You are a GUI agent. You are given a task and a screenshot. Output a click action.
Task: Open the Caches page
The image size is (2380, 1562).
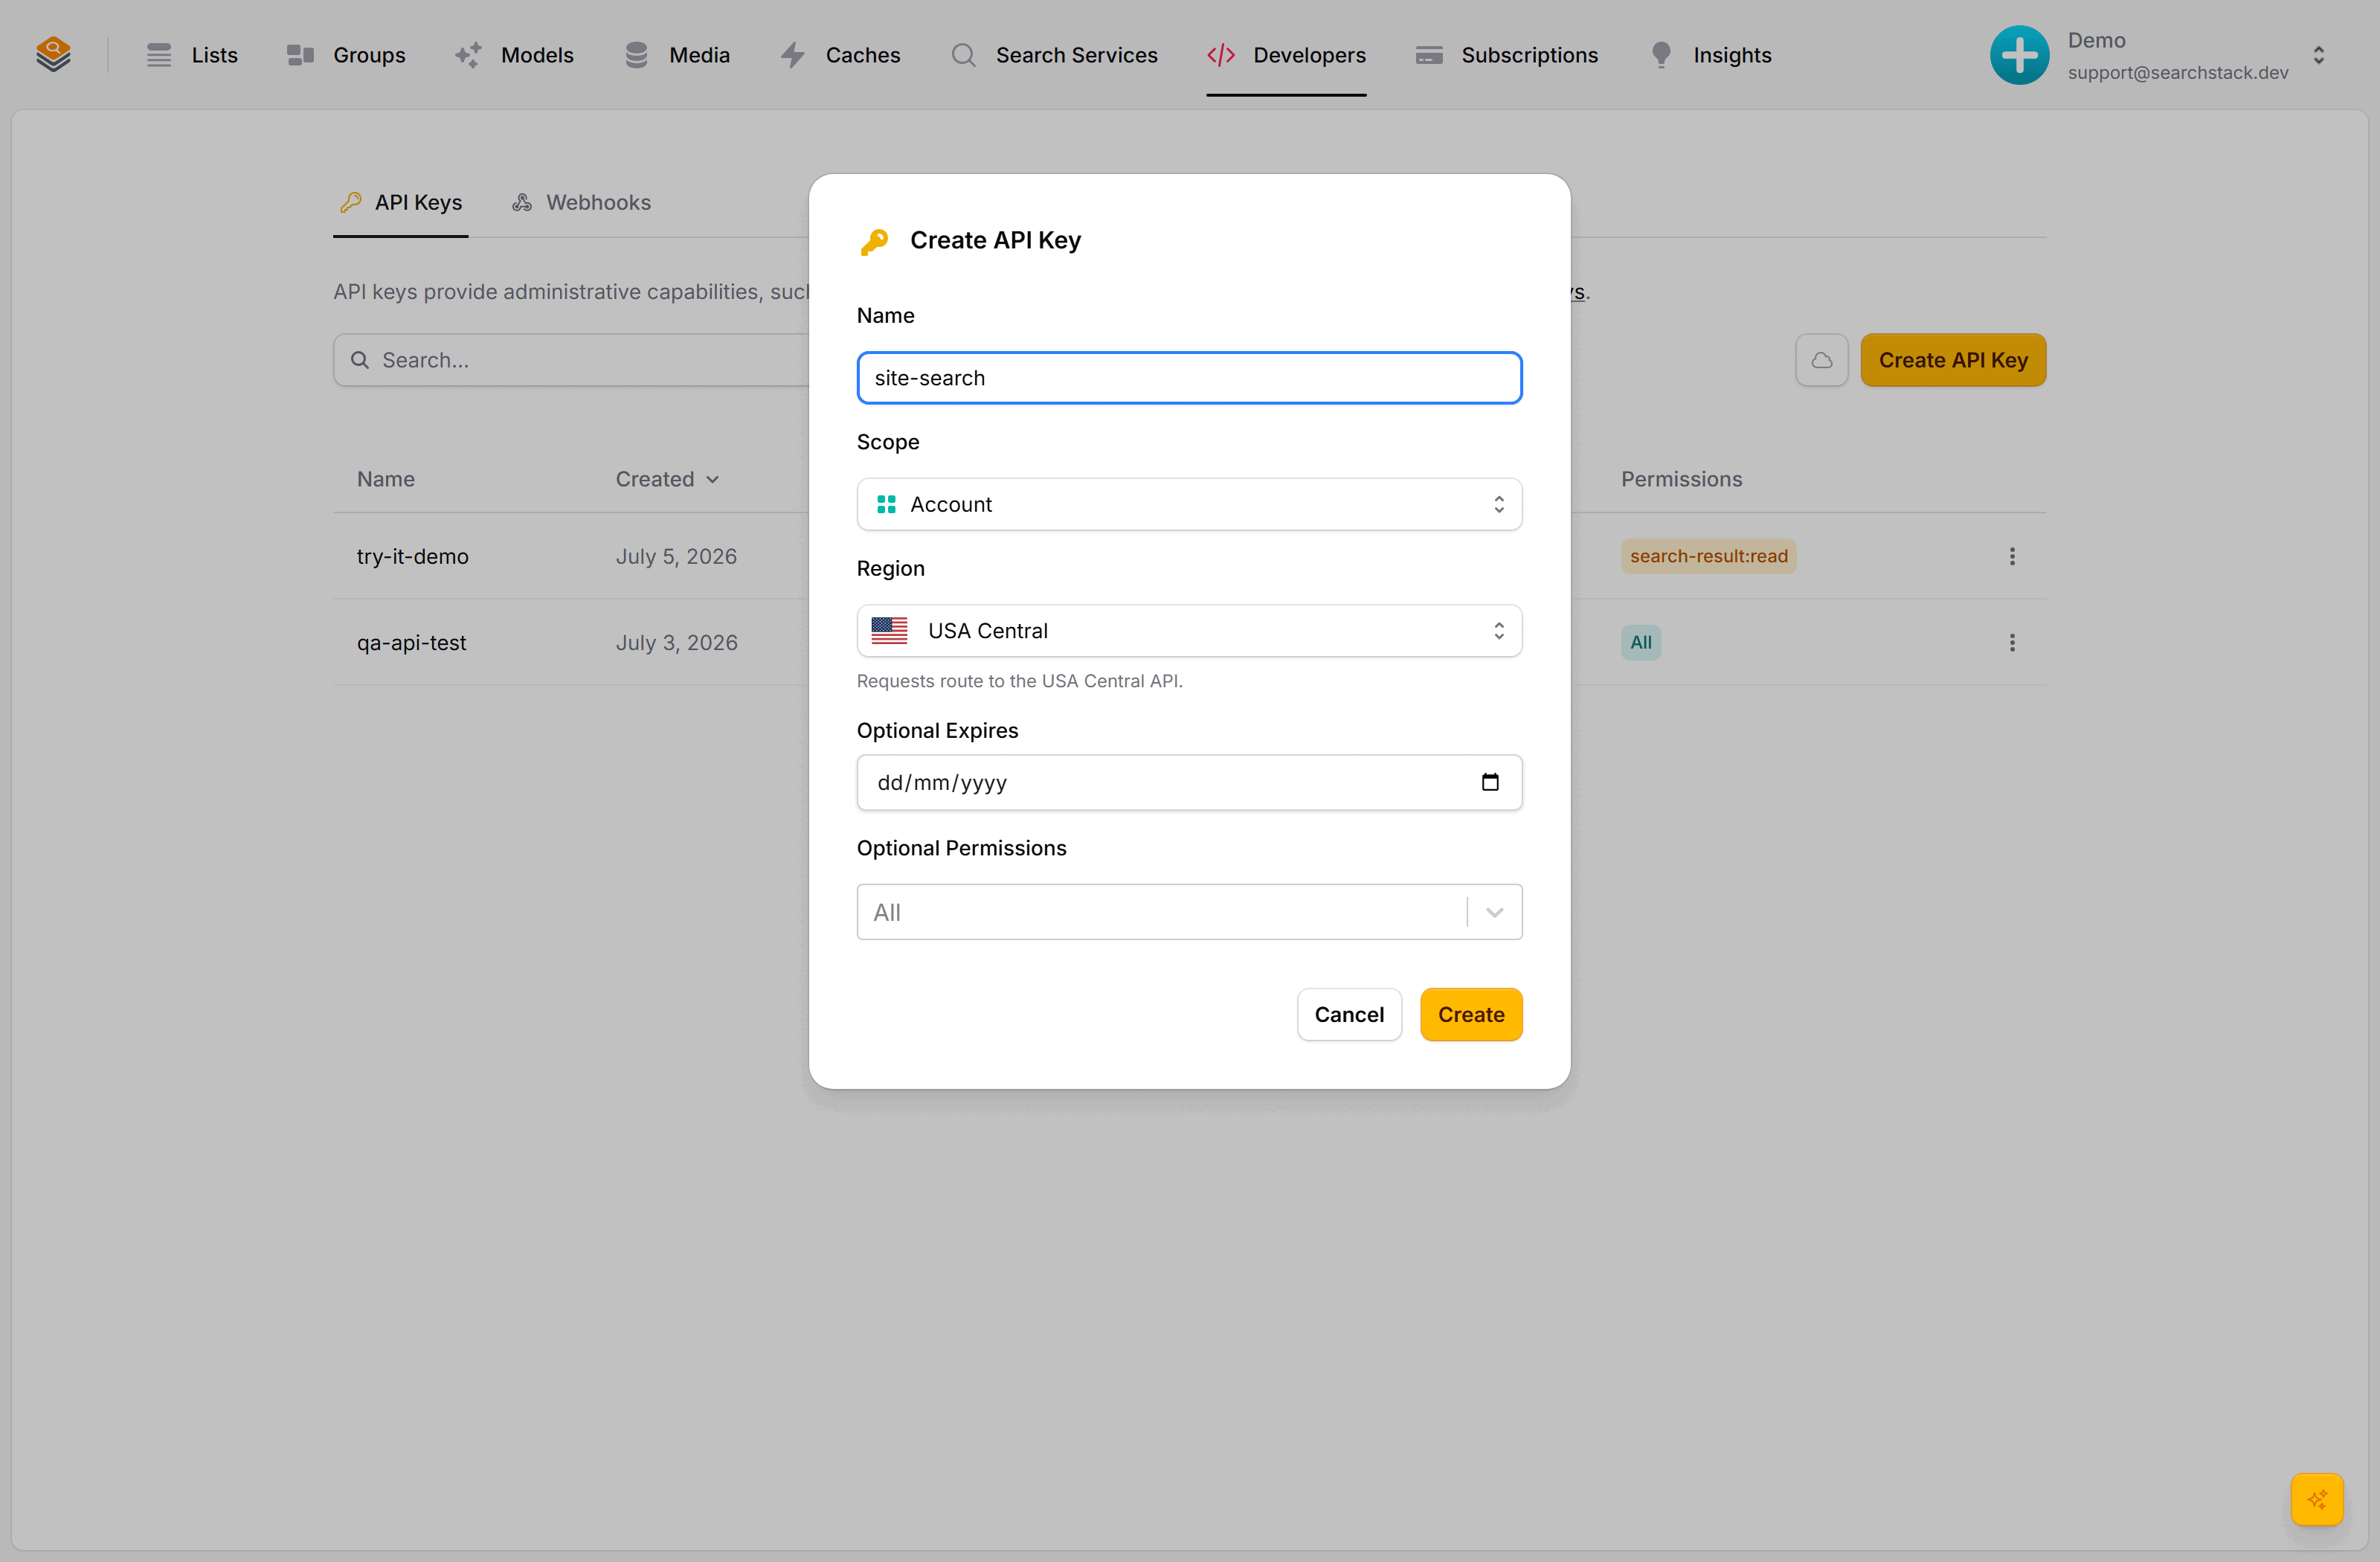click(x=840, y=55)
